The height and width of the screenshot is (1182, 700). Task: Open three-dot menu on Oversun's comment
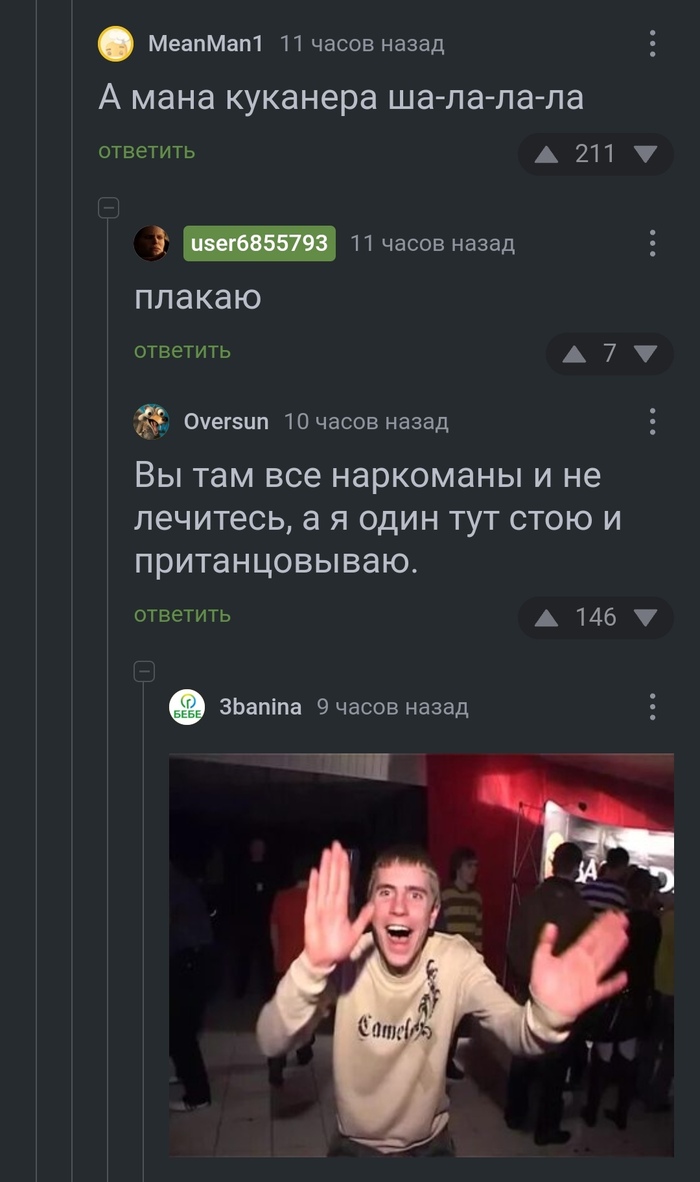point(653,421)
